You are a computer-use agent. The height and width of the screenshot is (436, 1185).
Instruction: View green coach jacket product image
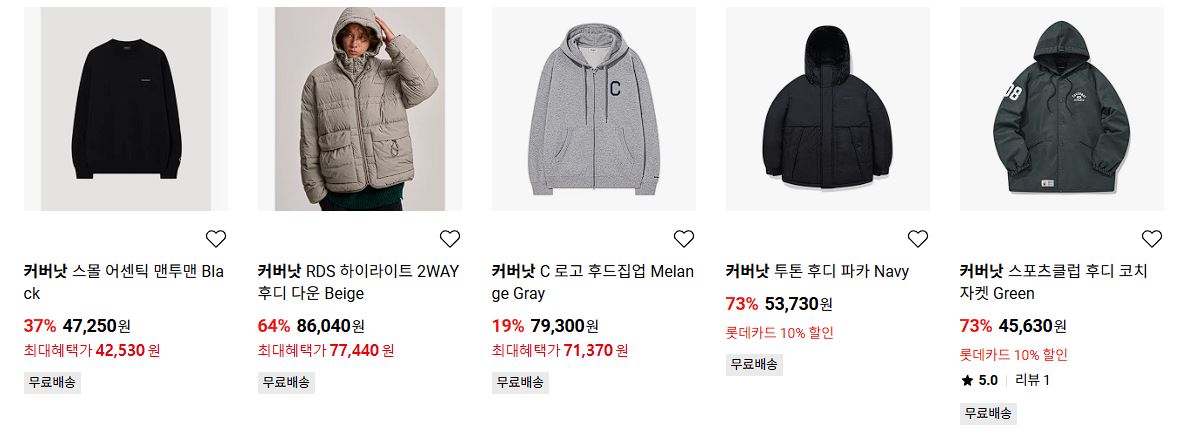(1062, 109)
